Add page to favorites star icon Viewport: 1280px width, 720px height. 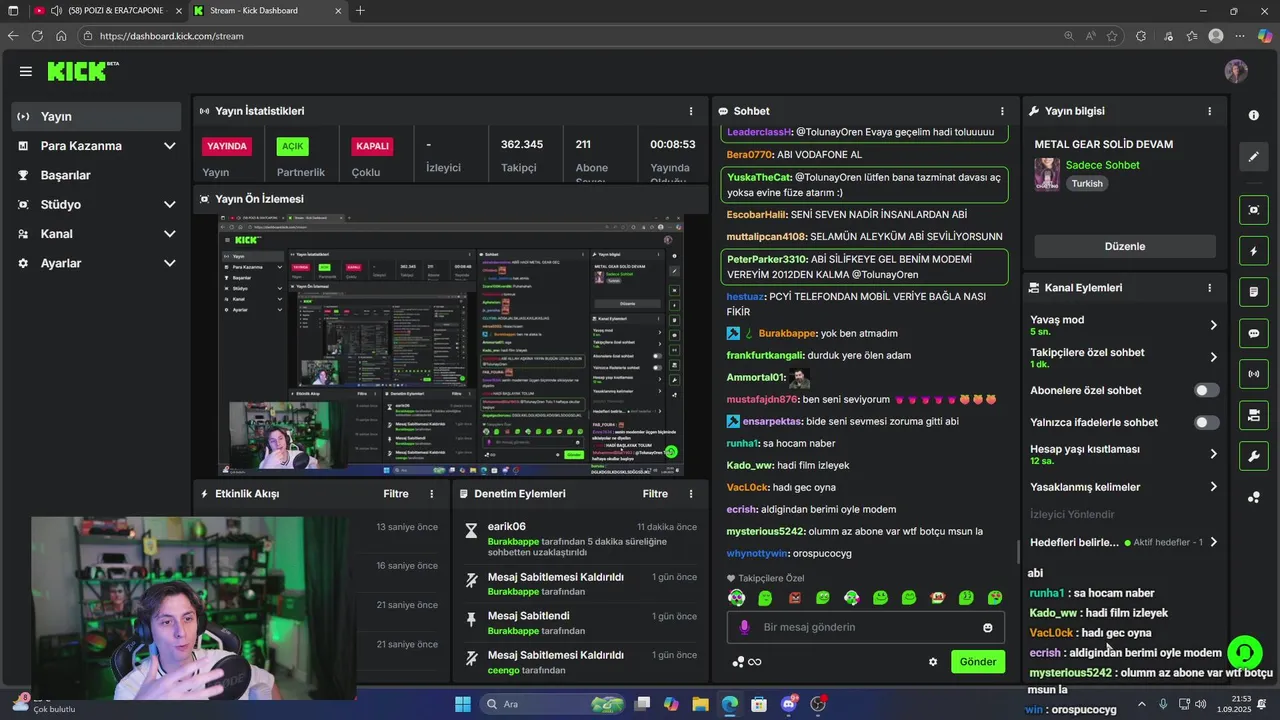click(x=1112, y=36)
